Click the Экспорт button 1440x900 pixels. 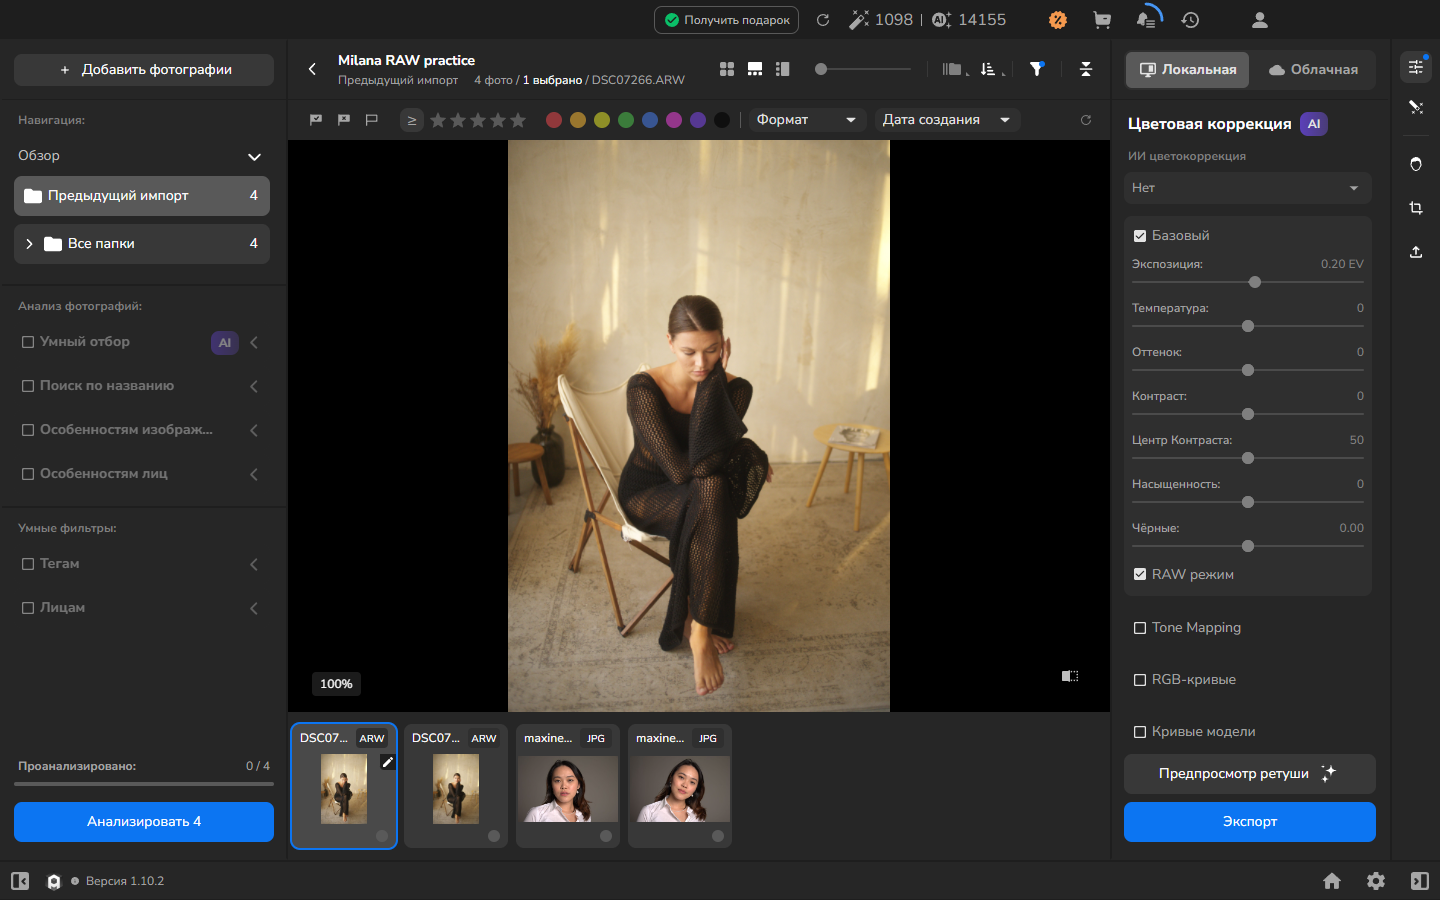(x=1250, y=822)
